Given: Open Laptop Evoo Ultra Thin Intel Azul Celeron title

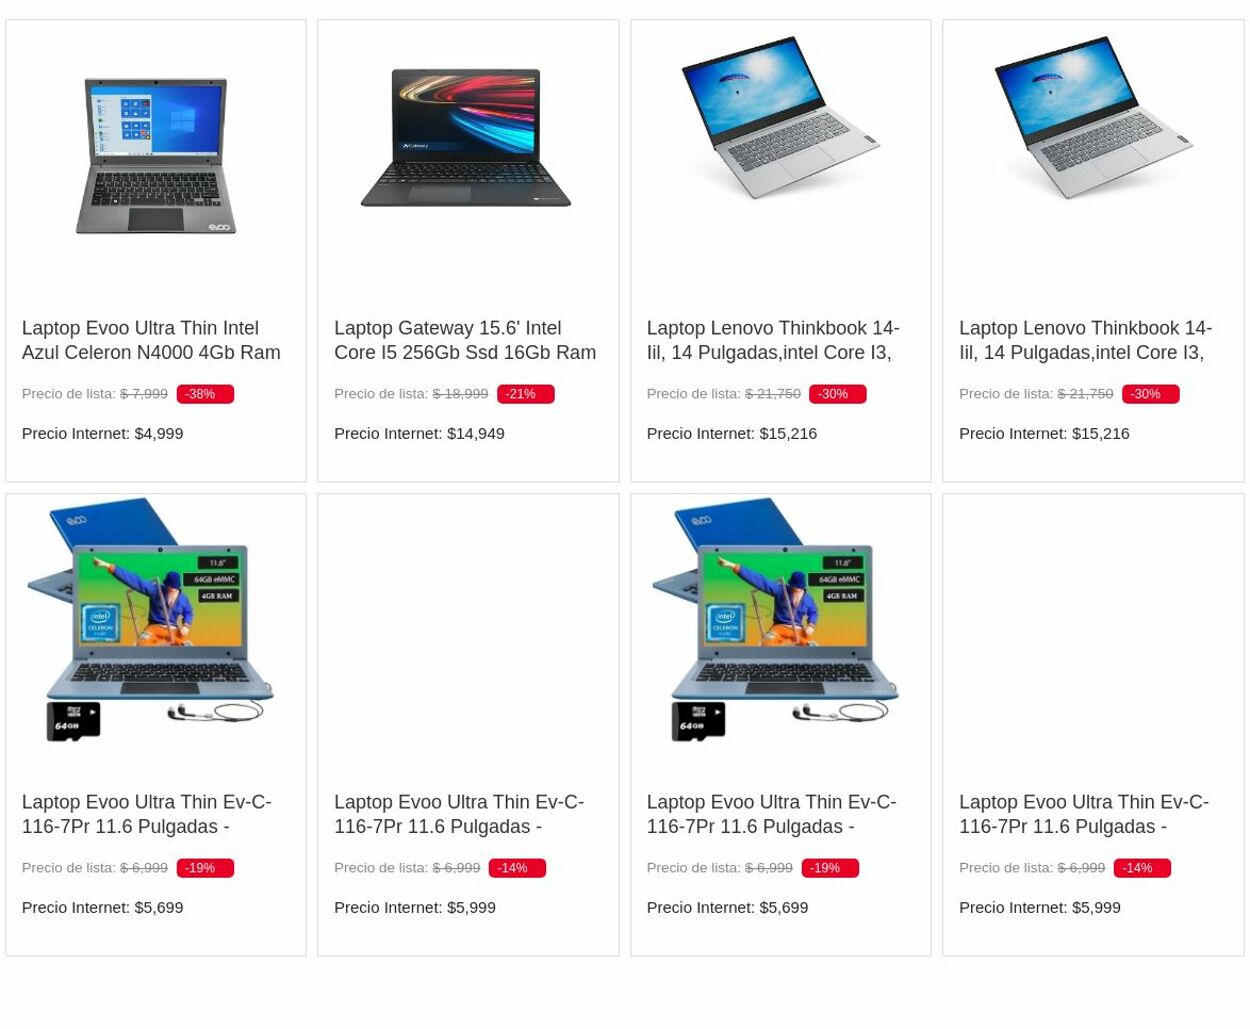Looking at the screenshot, I should point(151,340).
